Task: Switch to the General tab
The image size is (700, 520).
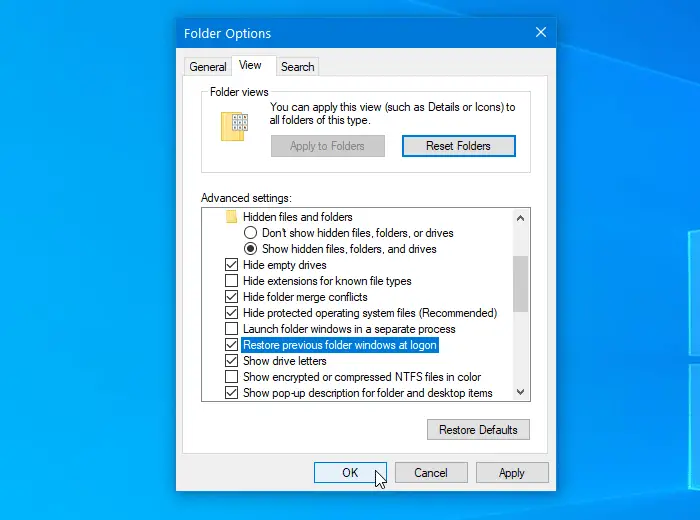Action: coord(208,67)
